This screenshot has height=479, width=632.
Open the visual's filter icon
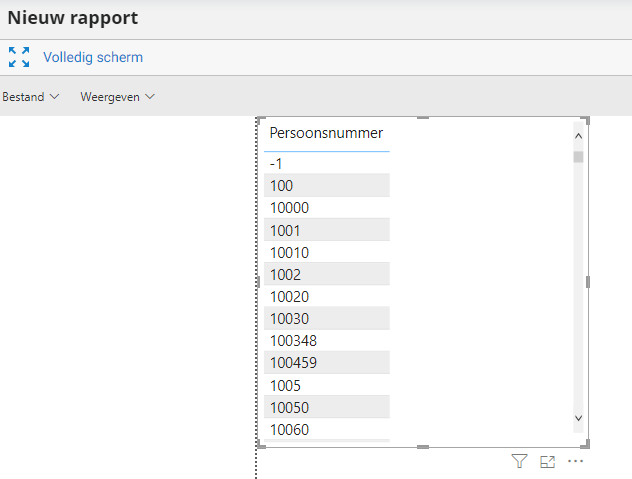point(519,461)
